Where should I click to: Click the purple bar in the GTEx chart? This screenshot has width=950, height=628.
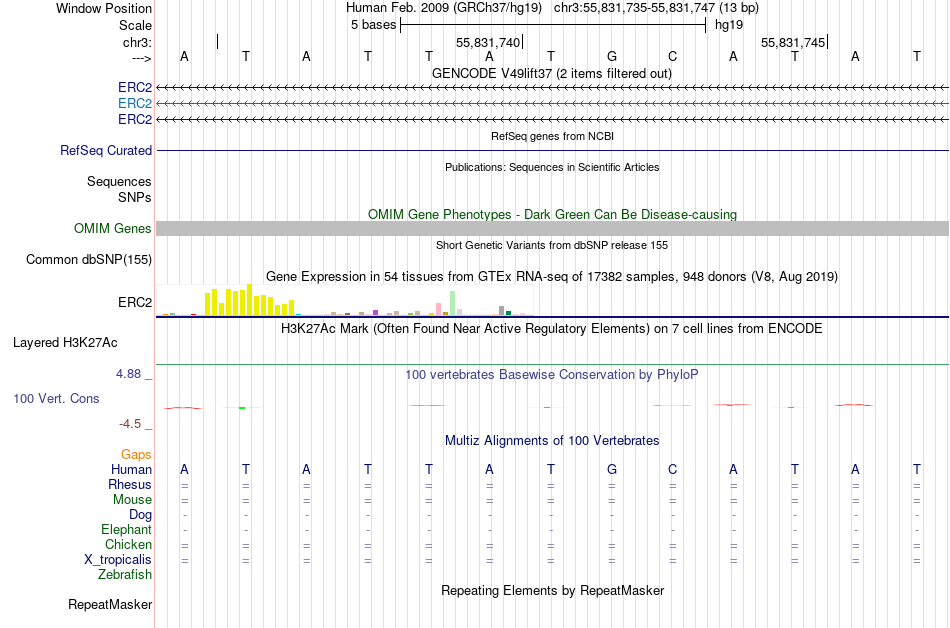click(x=376, y=312)
